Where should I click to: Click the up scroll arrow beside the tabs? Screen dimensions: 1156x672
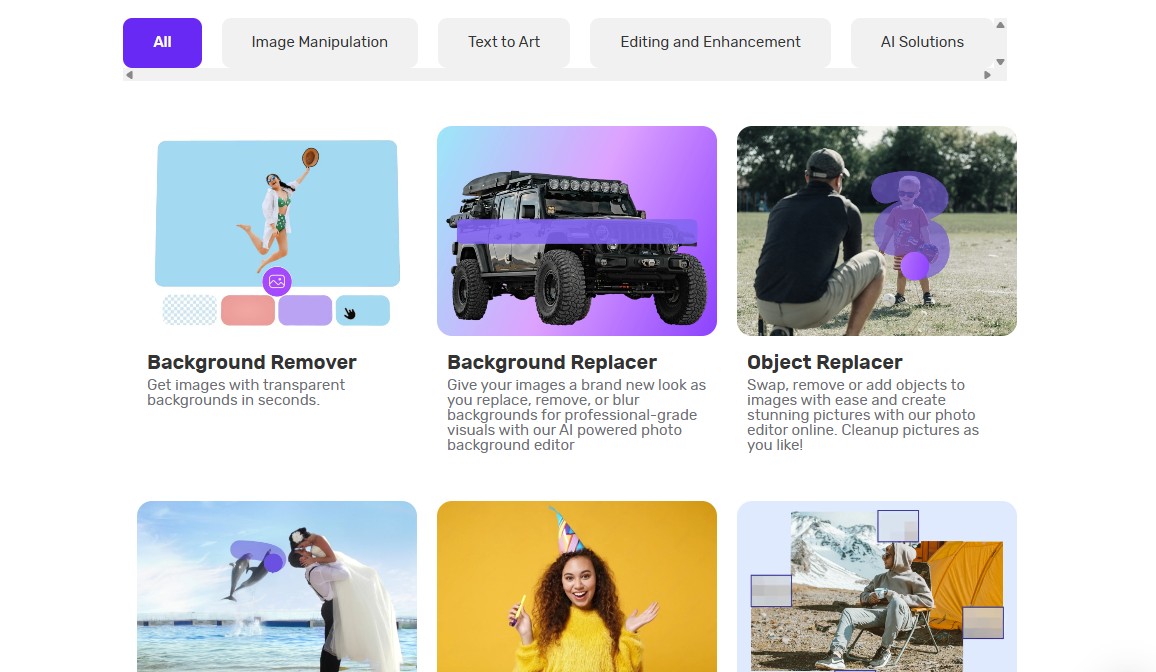pos(1000,25)
